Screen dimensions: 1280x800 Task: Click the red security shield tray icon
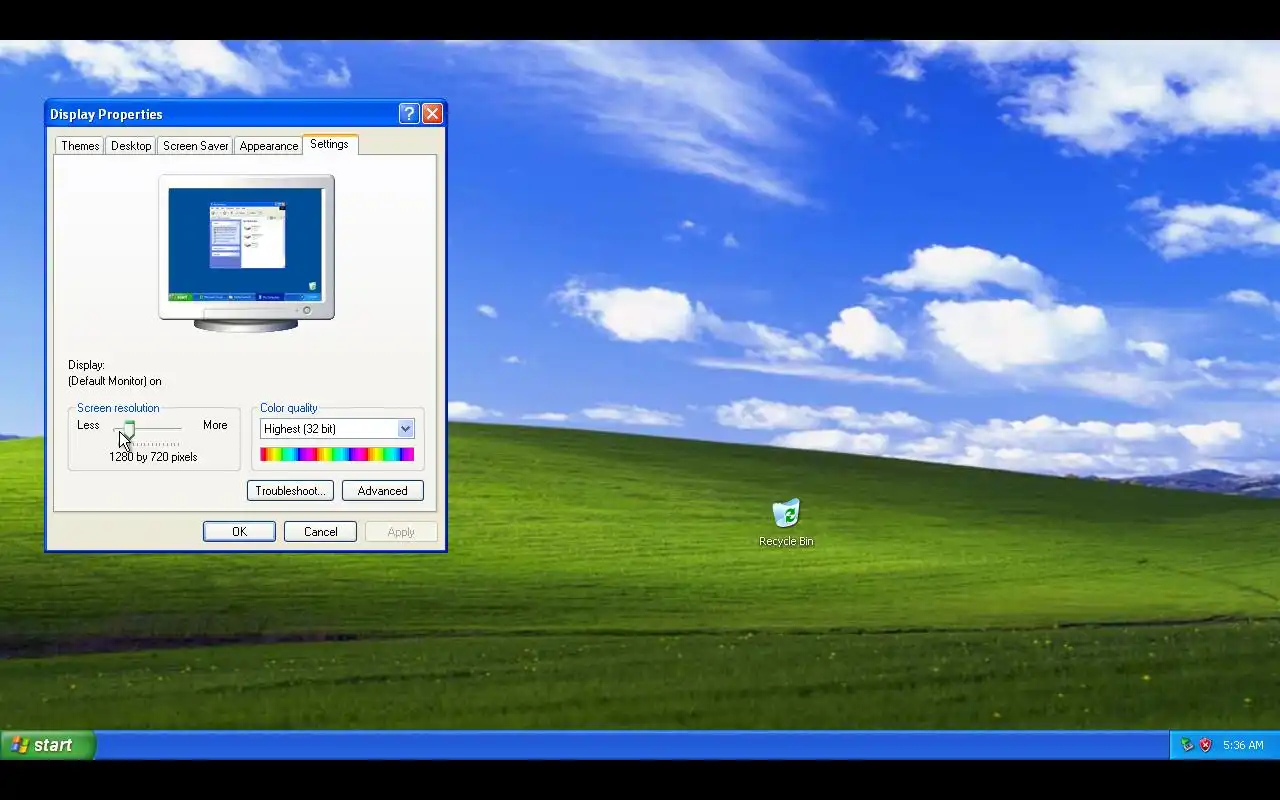click(x=1205, y=745)
